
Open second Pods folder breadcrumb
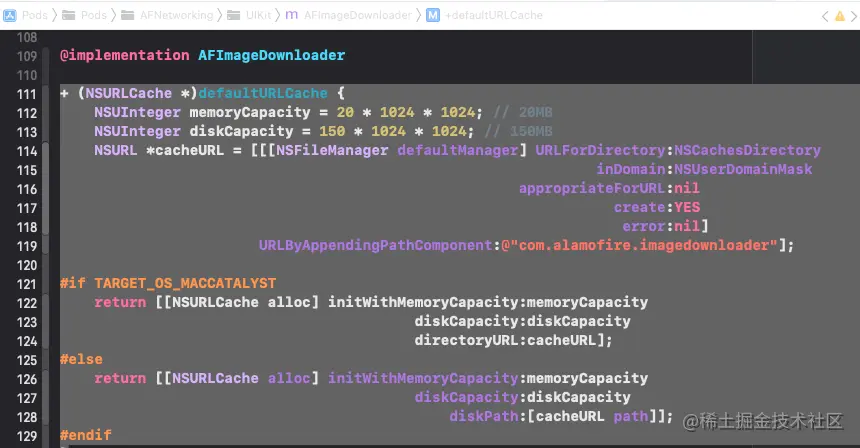(94, 15)
